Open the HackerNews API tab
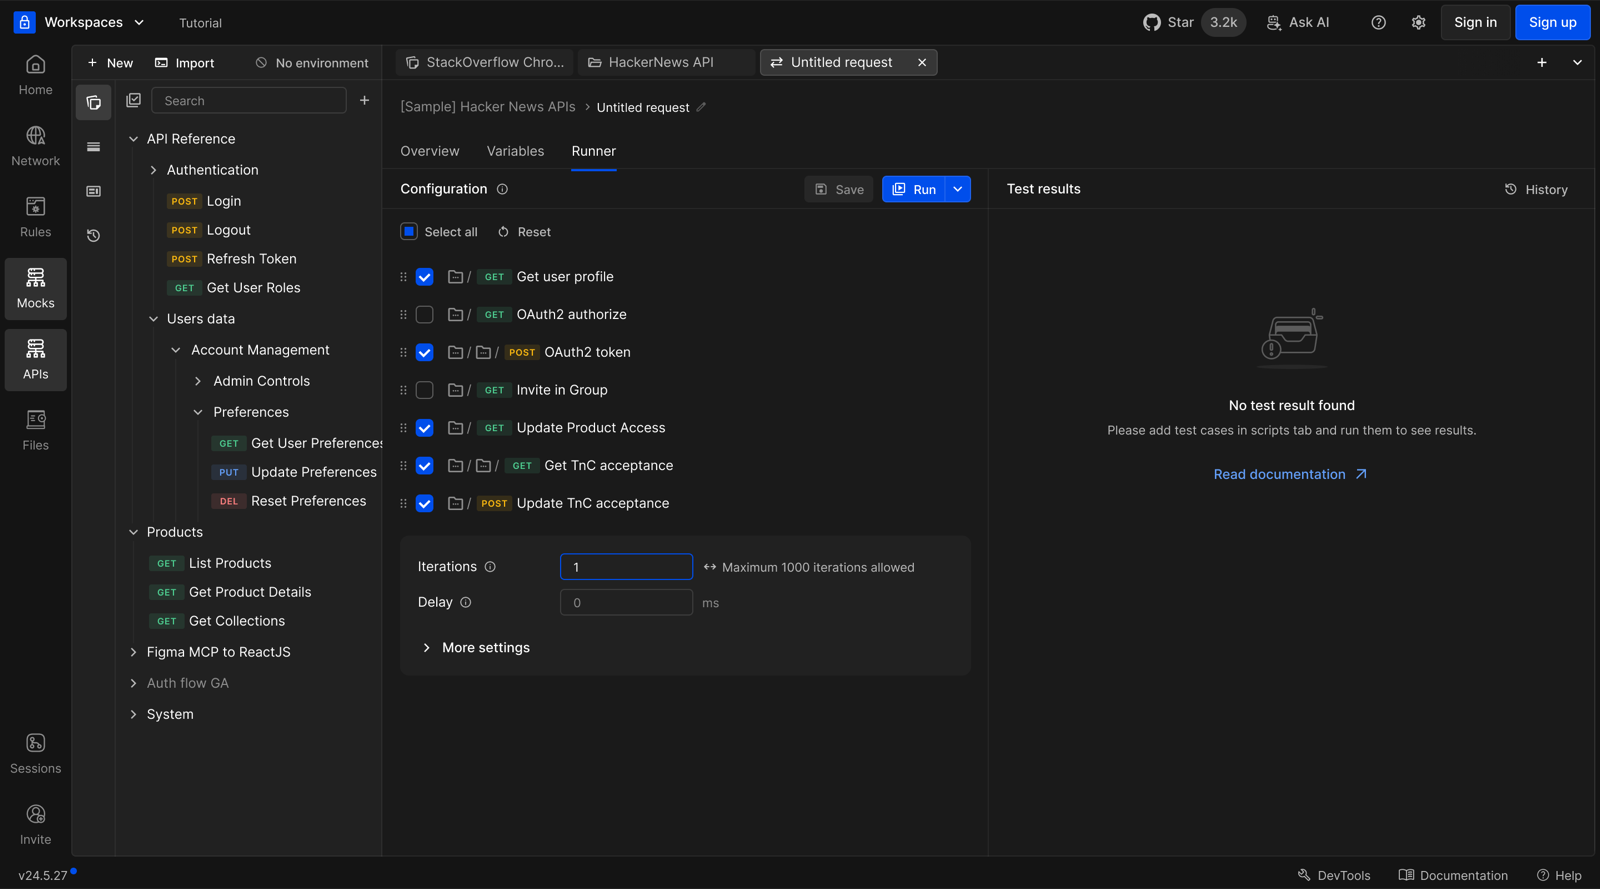 tap(666, 62)
